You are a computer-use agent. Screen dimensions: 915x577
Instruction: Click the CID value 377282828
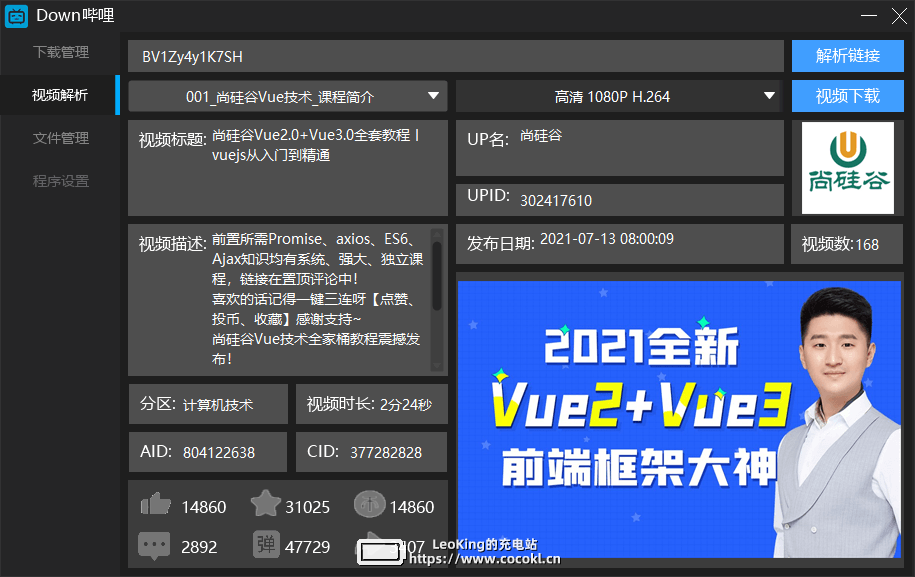(386, 453)
